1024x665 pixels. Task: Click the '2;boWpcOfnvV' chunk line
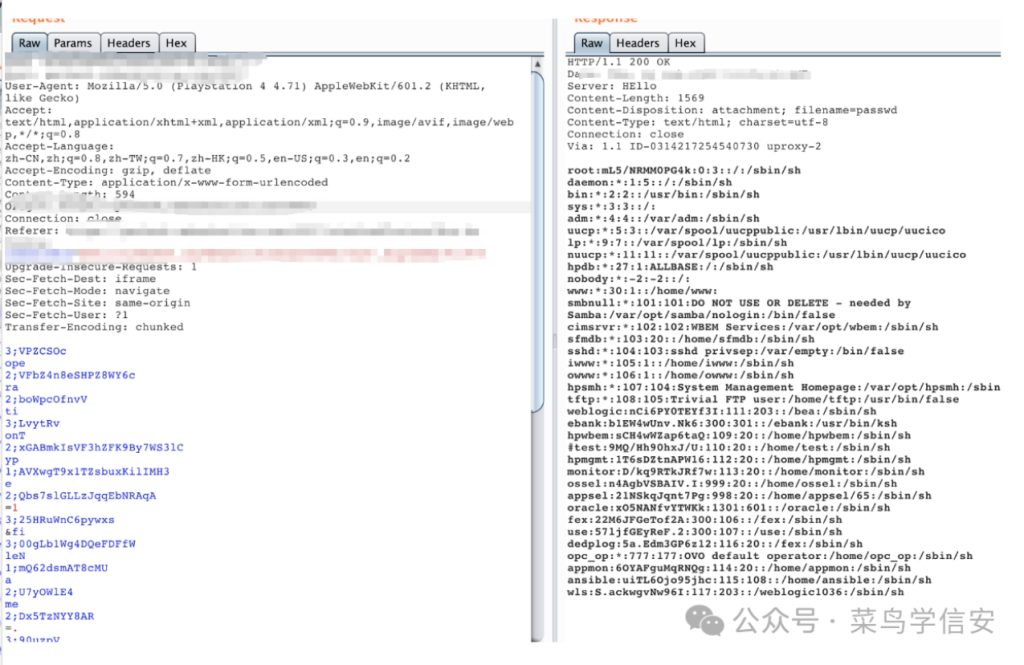(x=46, y=399)
